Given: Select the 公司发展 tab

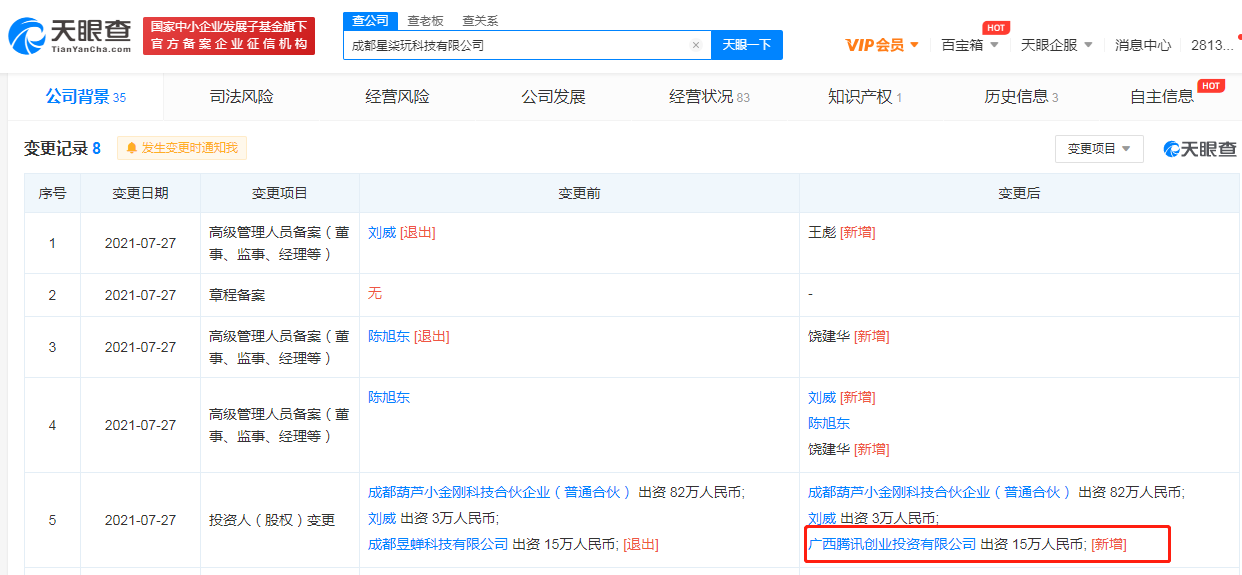Looking at the screenshot, I should (553, 97).
